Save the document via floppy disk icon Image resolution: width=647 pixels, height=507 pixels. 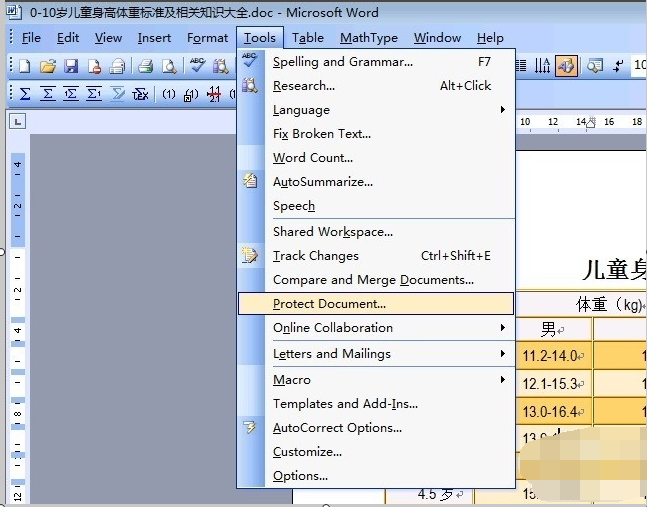click(x=71, y=66)
